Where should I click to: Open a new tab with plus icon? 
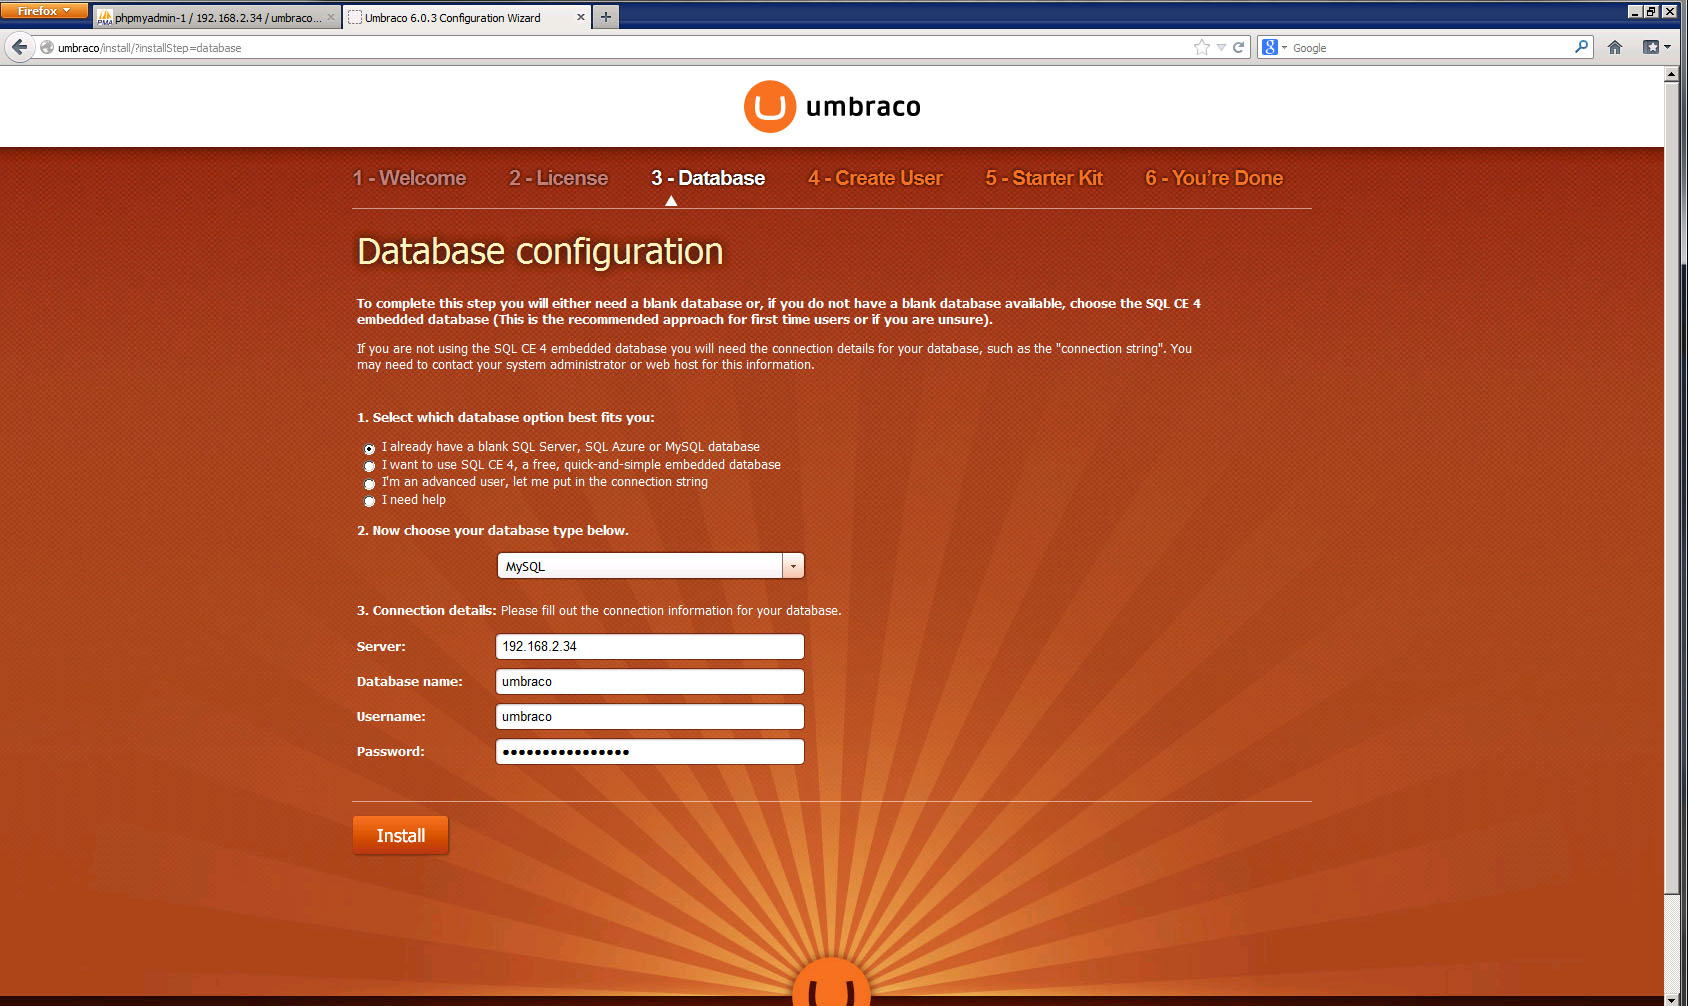(606, 17)
